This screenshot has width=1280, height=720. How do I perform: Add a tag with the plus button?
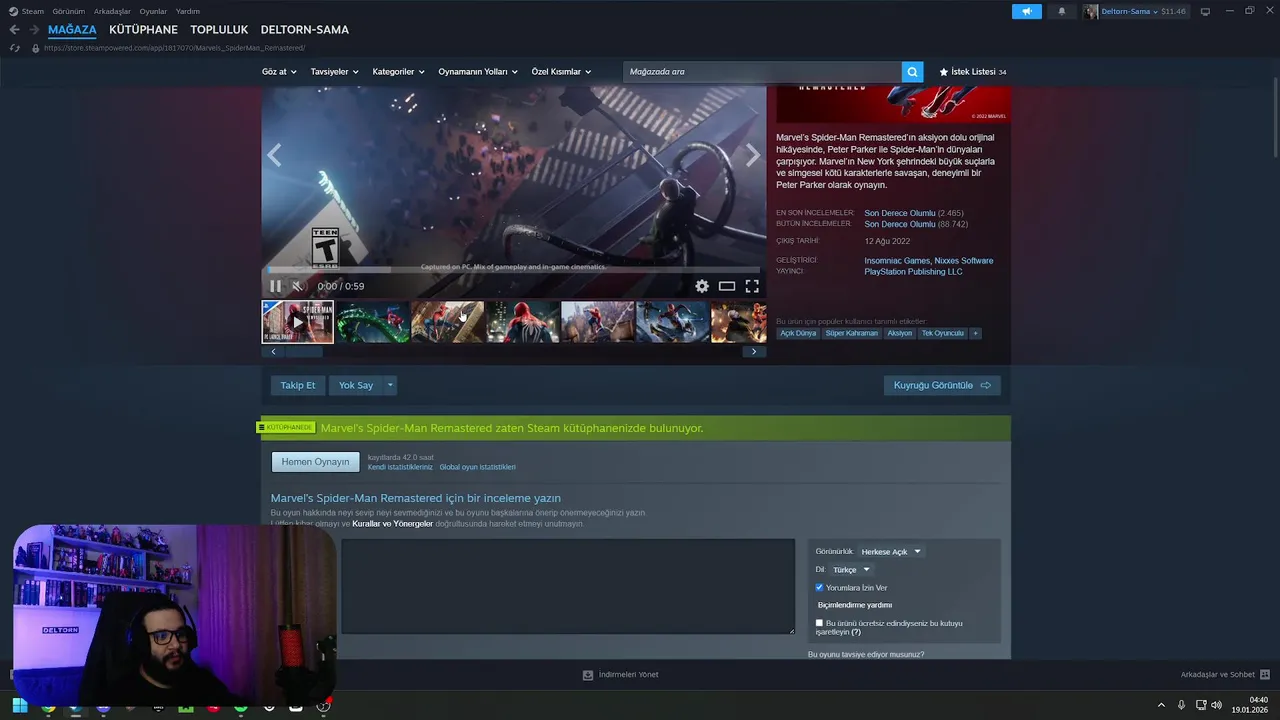[975, 333]
